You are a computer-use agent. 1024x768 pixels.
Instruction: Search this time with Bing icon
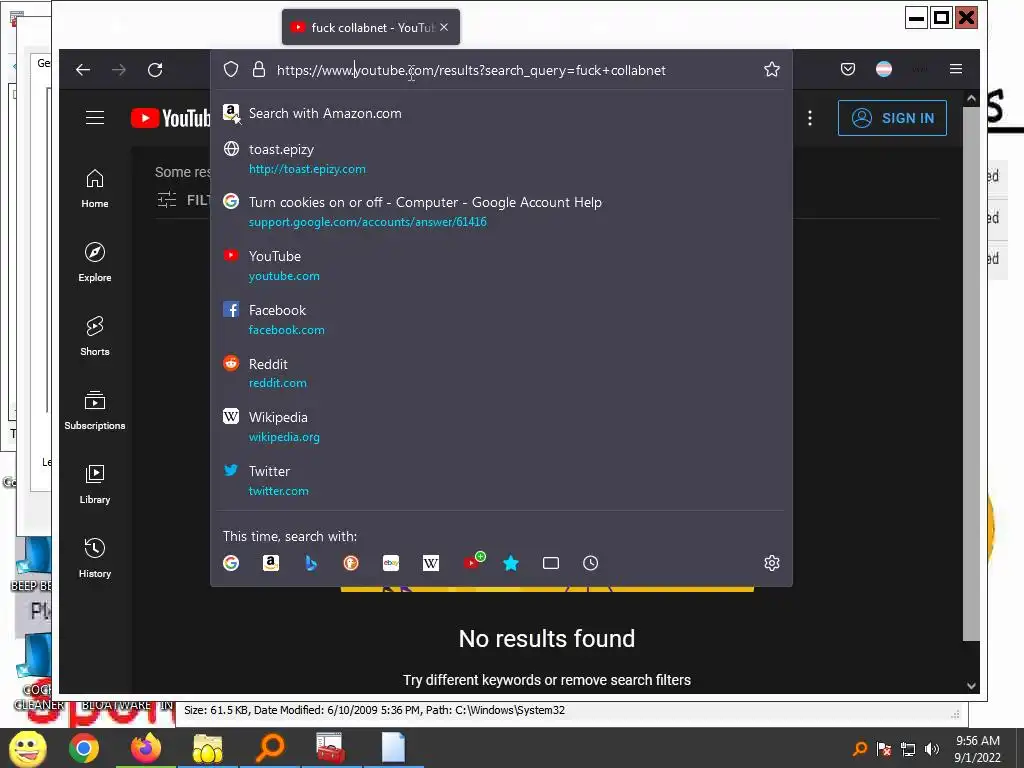click(311, 563)
